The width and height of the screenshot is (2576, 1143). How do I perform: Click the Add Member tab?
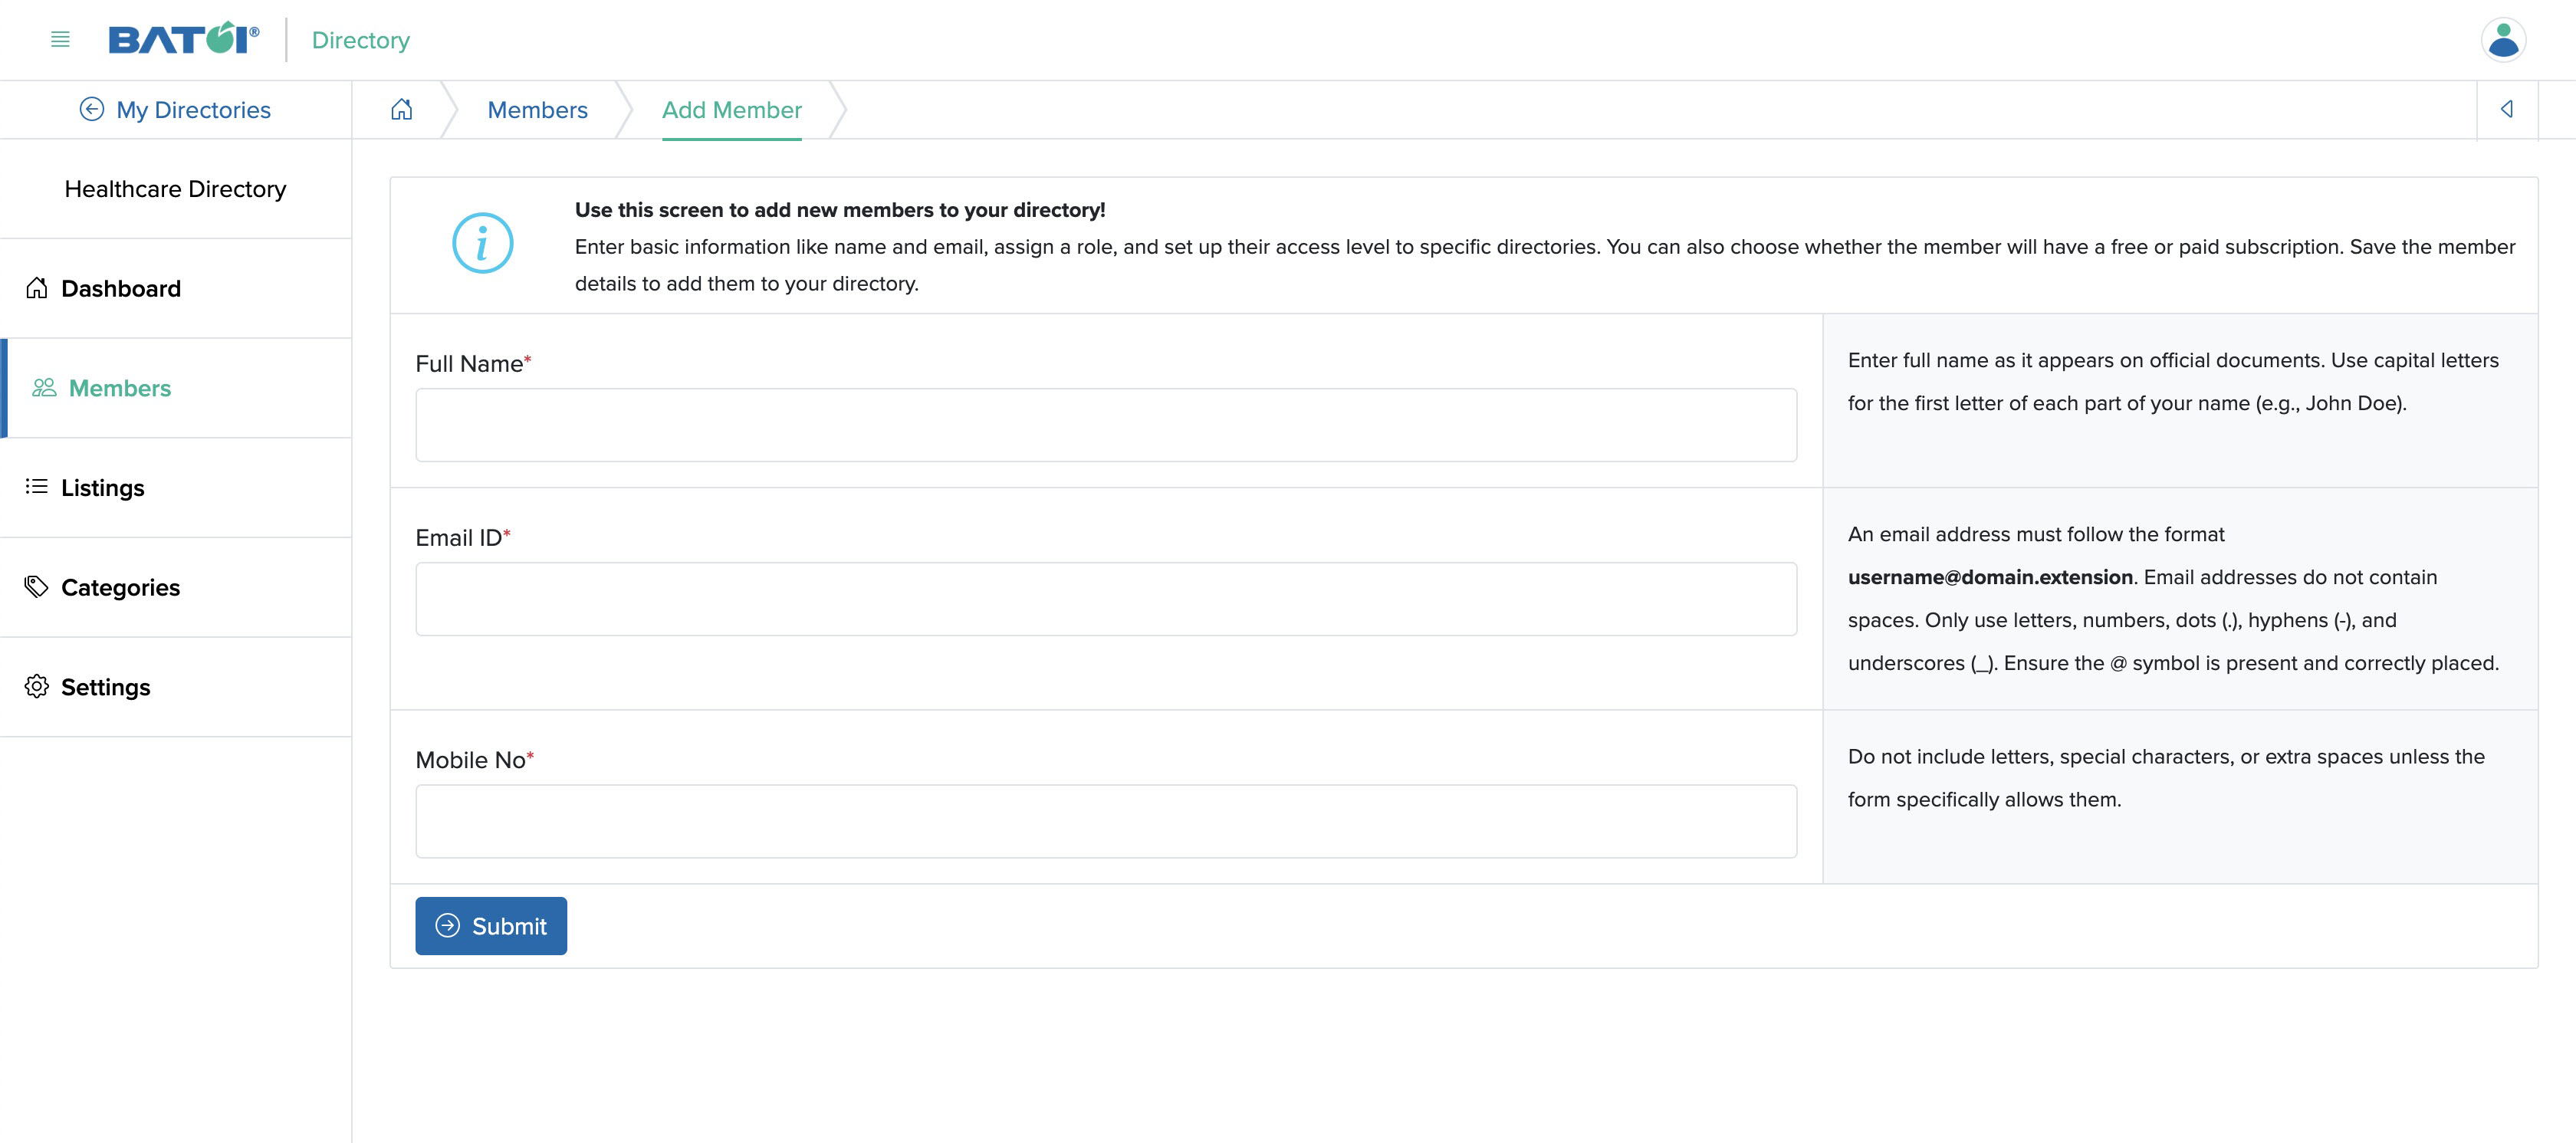click(x=731, y=110)
